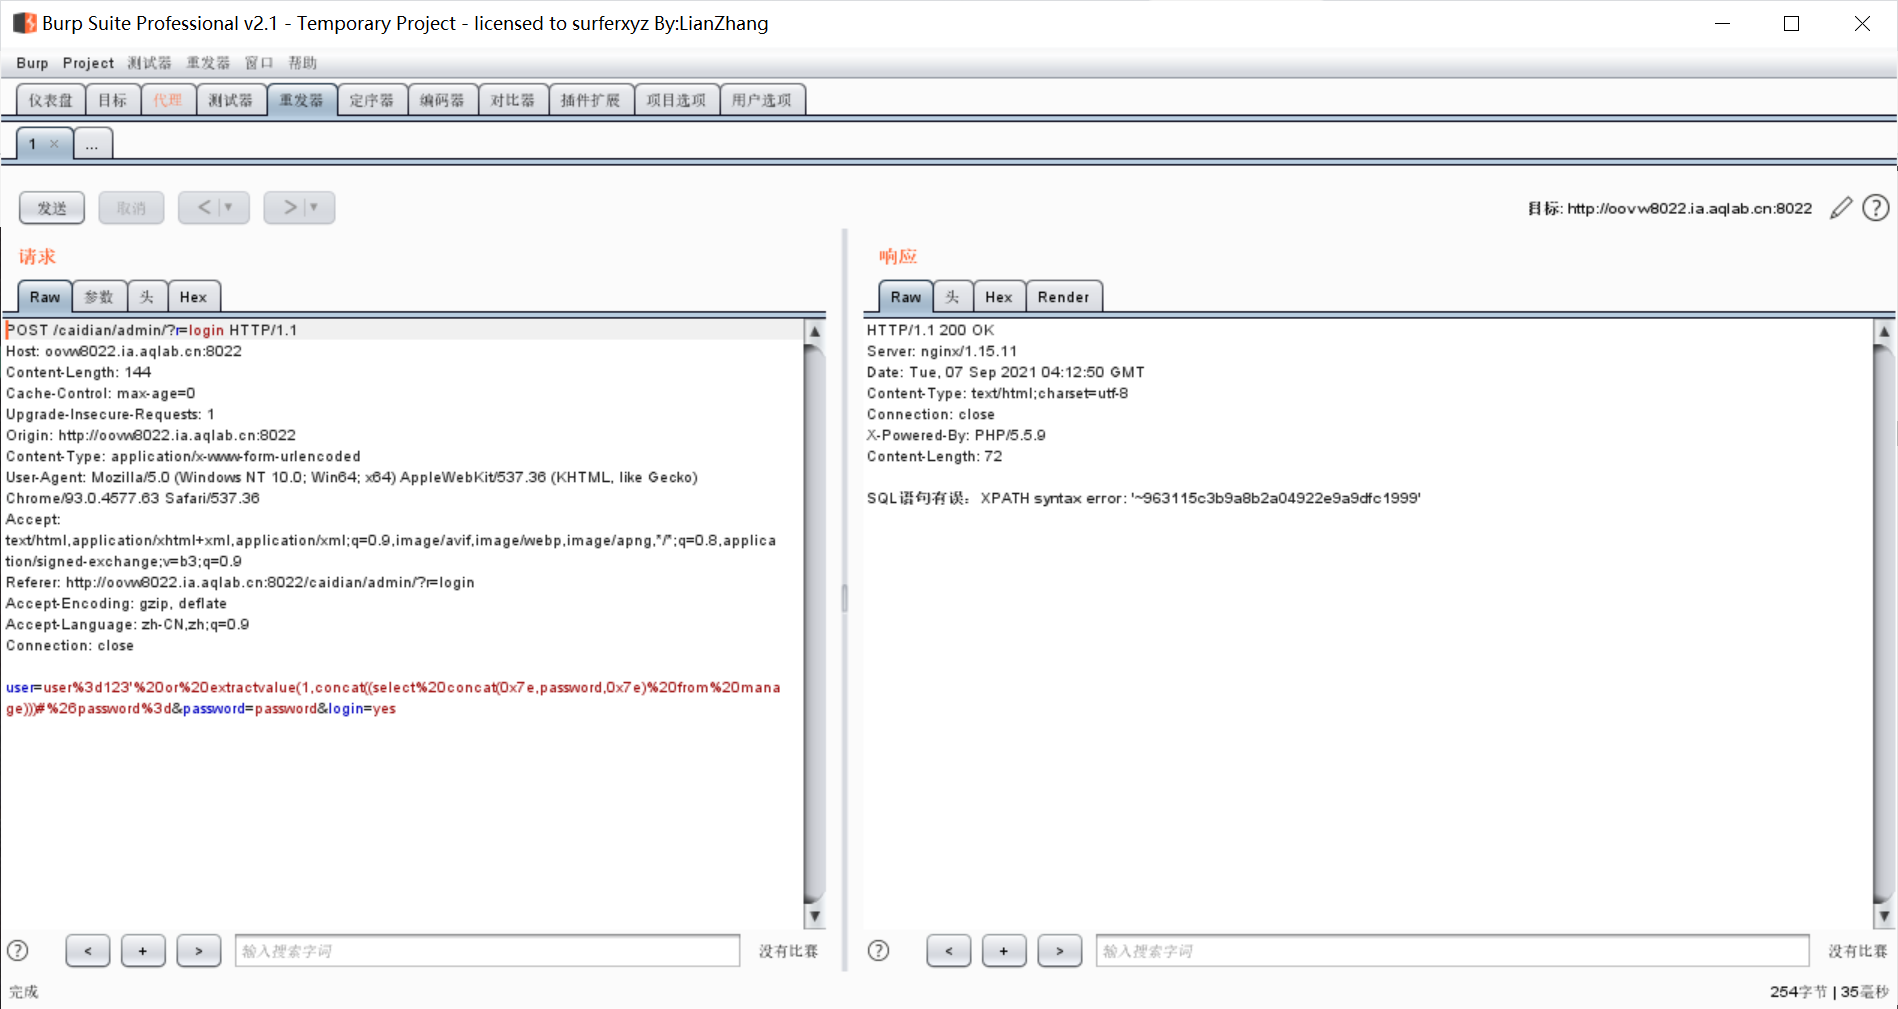Click the plus button beside response search
1898x1009 pixels.
pyautogui.click(x=1004, y=951)
